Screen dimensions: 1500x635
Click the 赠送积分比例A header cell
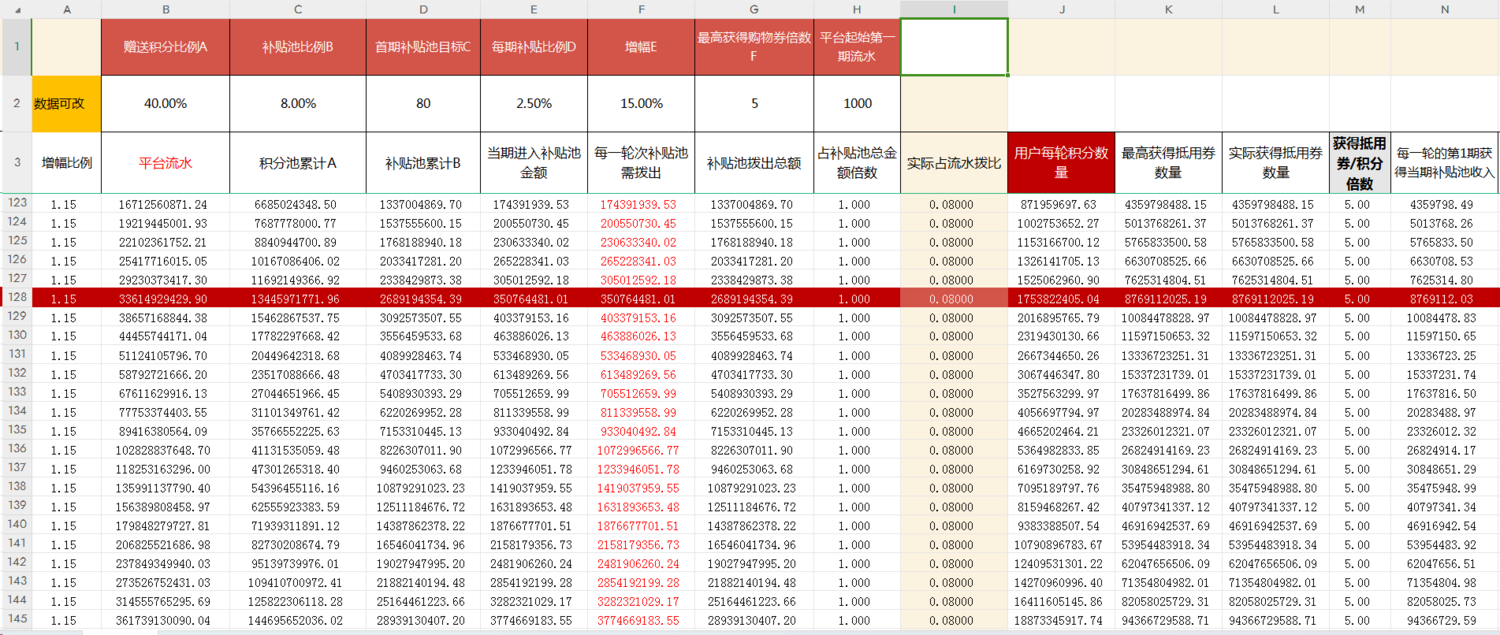point(166,46)
